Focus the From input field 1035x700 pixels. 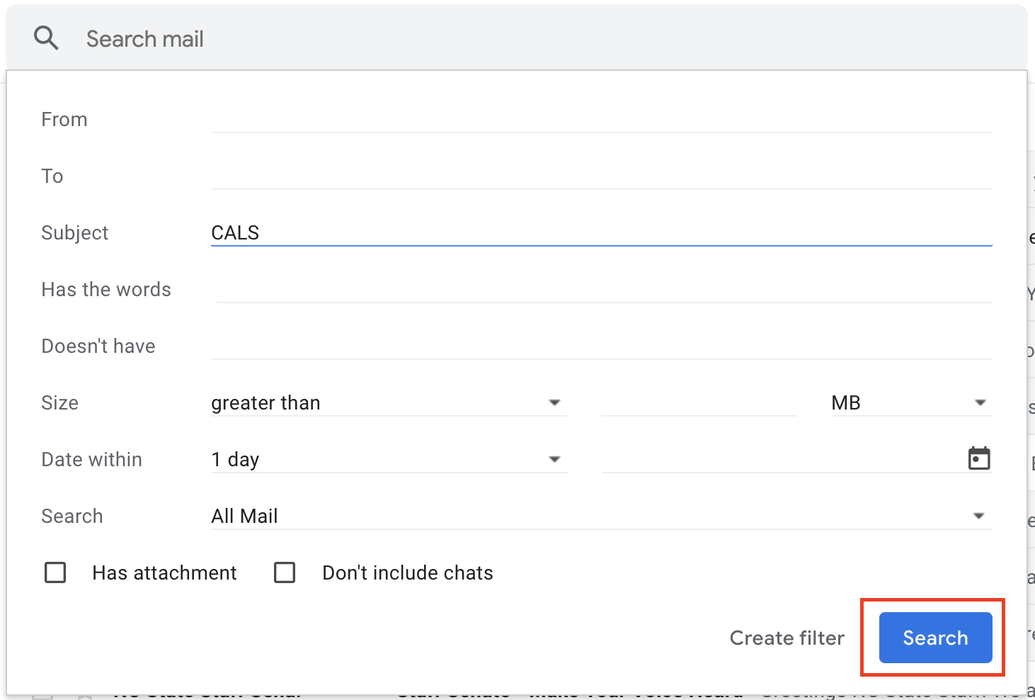tap(600, 119)
